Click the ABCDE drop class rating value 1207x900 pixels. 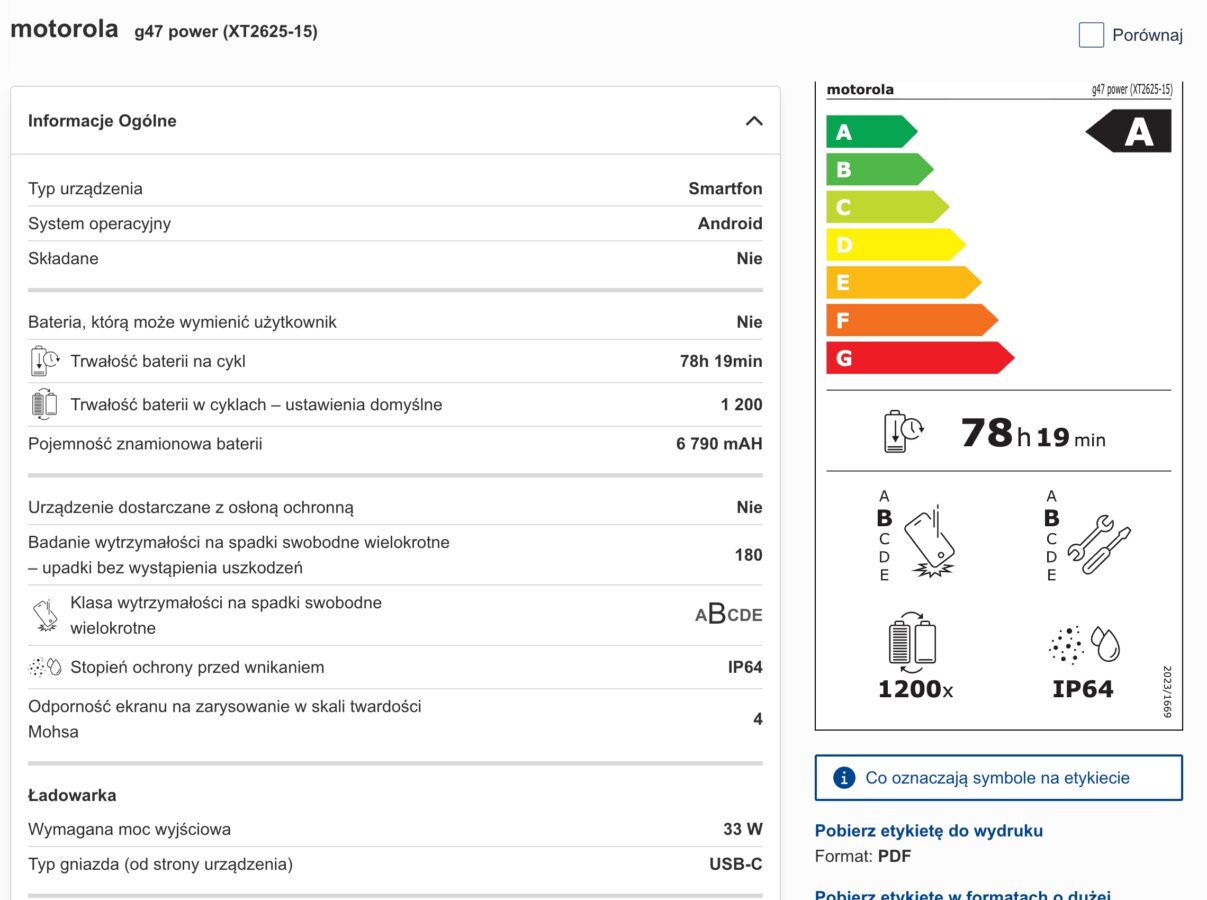point(729,615)
